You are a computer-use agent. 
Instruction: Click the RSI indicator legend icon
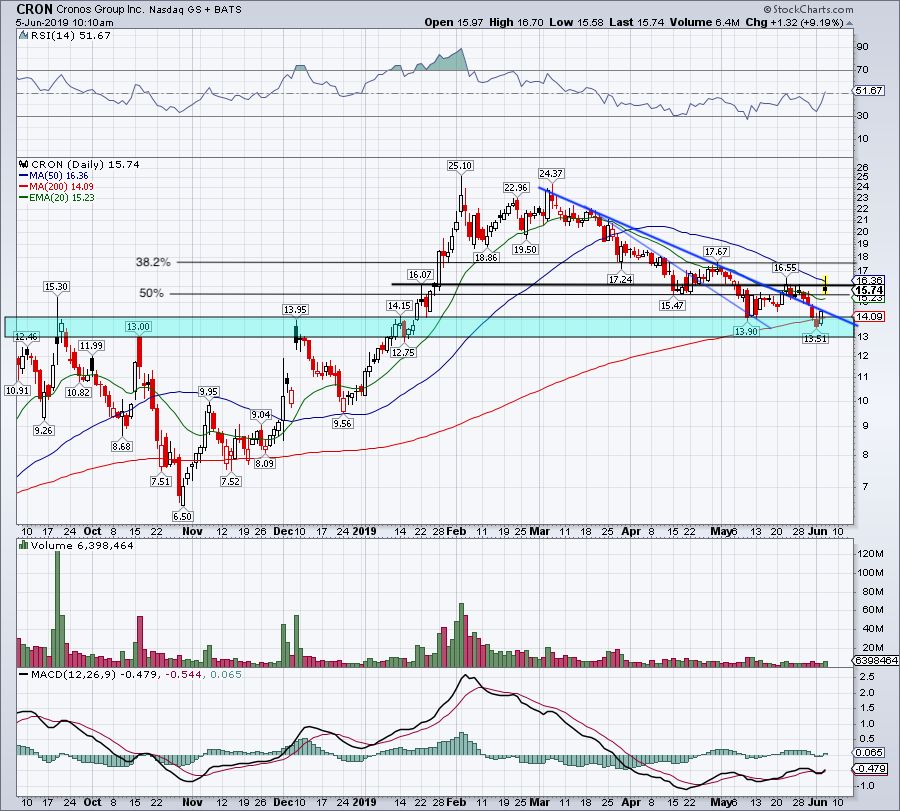pos(24,35)
